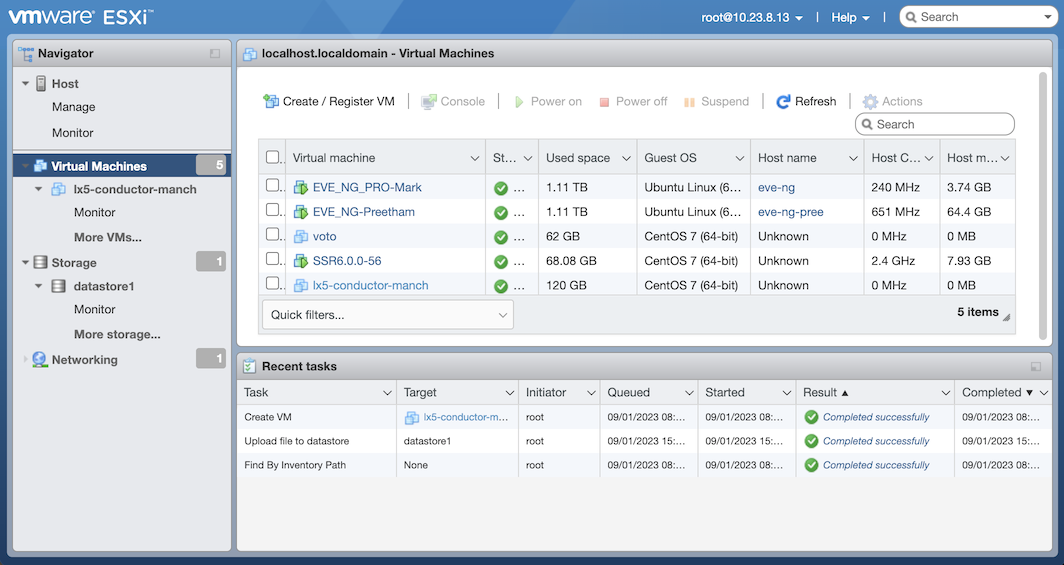
Task: Click the Refresh icon in the toolbar
Action: pyautogui.click(x=784, y=101)
